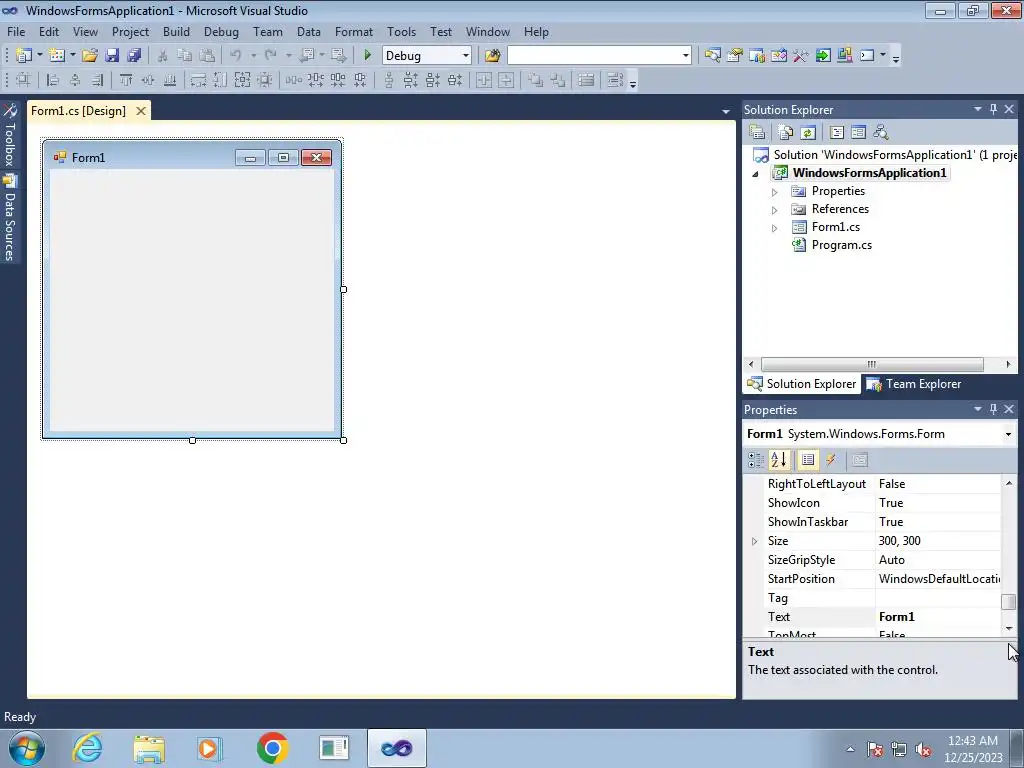Click Show All Files in Solution Explorer
Image resolution: width=1024 pixels, height=768 pixels.
(786, 133)
